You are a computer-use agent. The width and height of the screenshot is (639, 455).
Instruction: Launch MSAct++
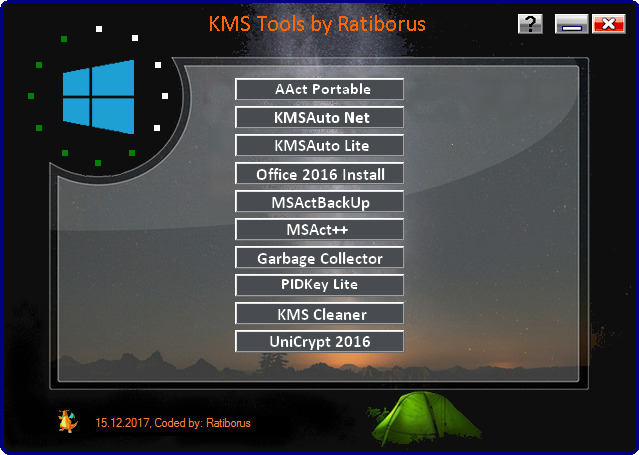320,230
